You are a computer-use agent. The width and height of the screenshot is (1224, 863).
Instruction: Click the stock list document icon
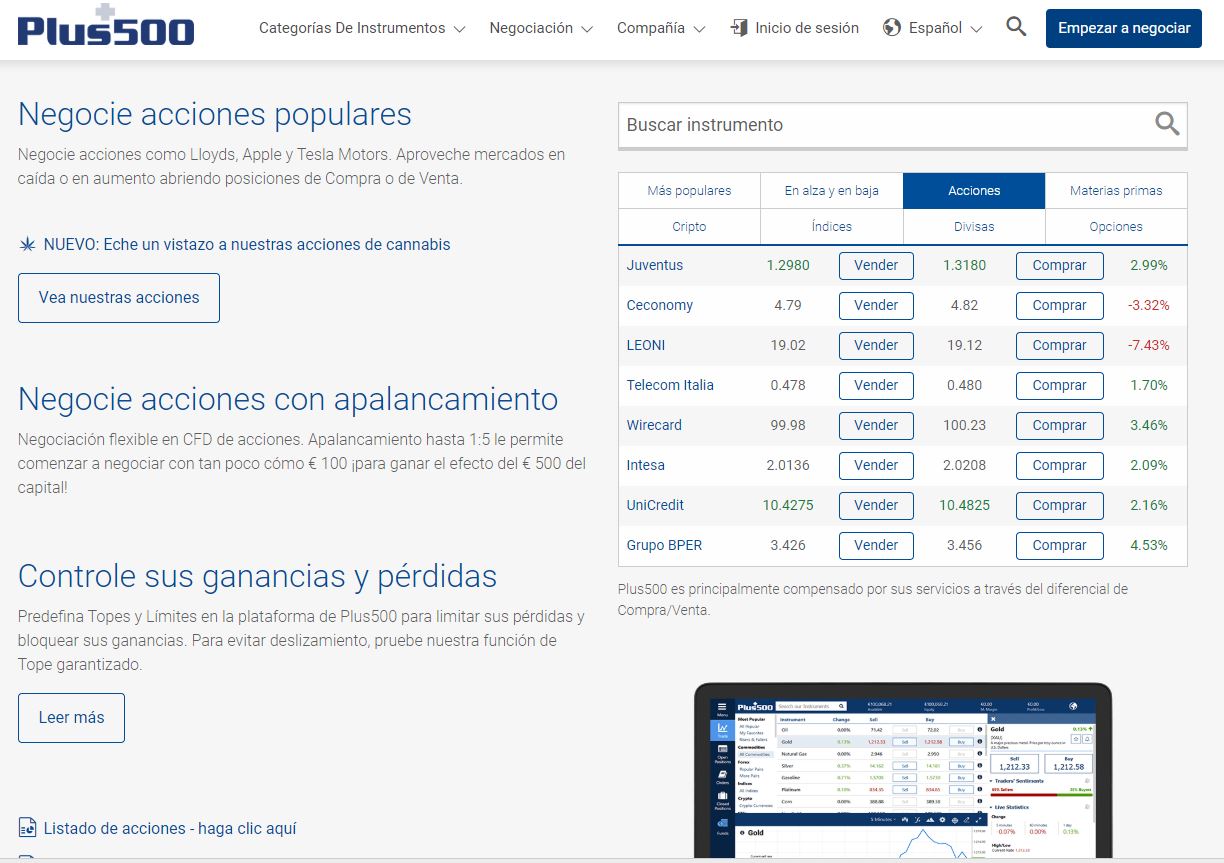point(27,828)
